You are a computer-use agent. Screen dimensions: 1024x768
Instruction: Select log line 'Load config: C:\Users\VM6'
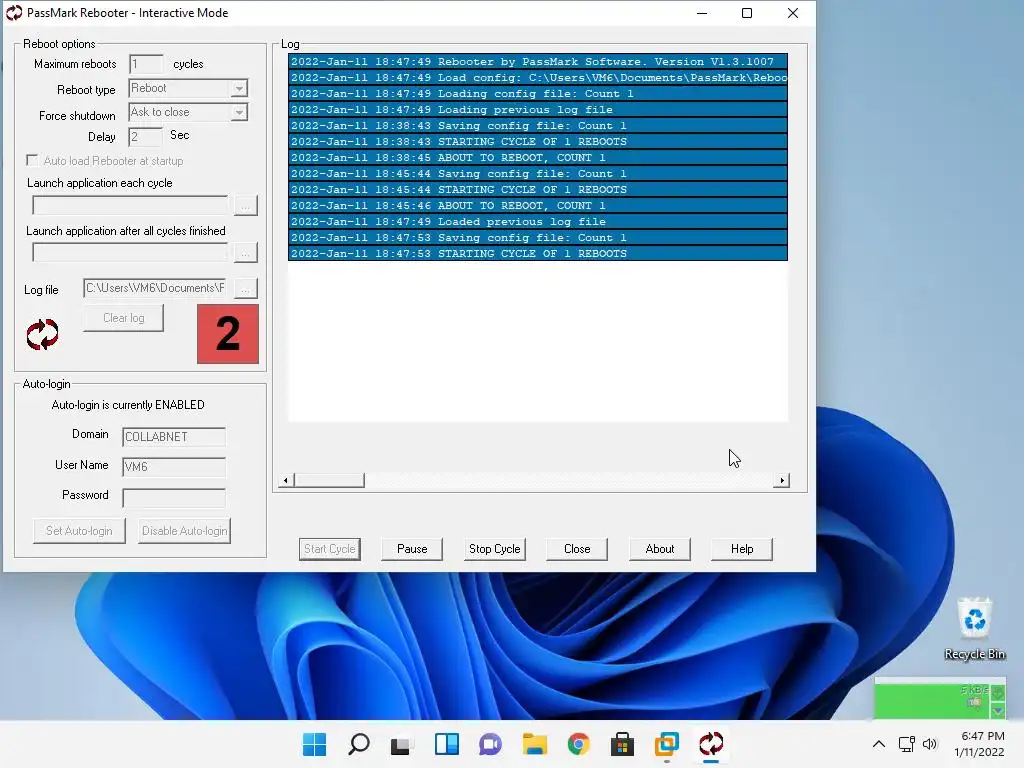(x=537, y=78)
